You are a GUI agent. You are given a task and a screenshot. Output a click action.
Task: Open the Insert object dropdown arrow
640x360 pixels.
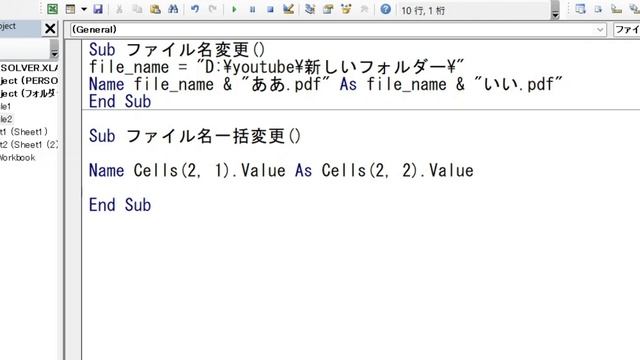(84, 9)
